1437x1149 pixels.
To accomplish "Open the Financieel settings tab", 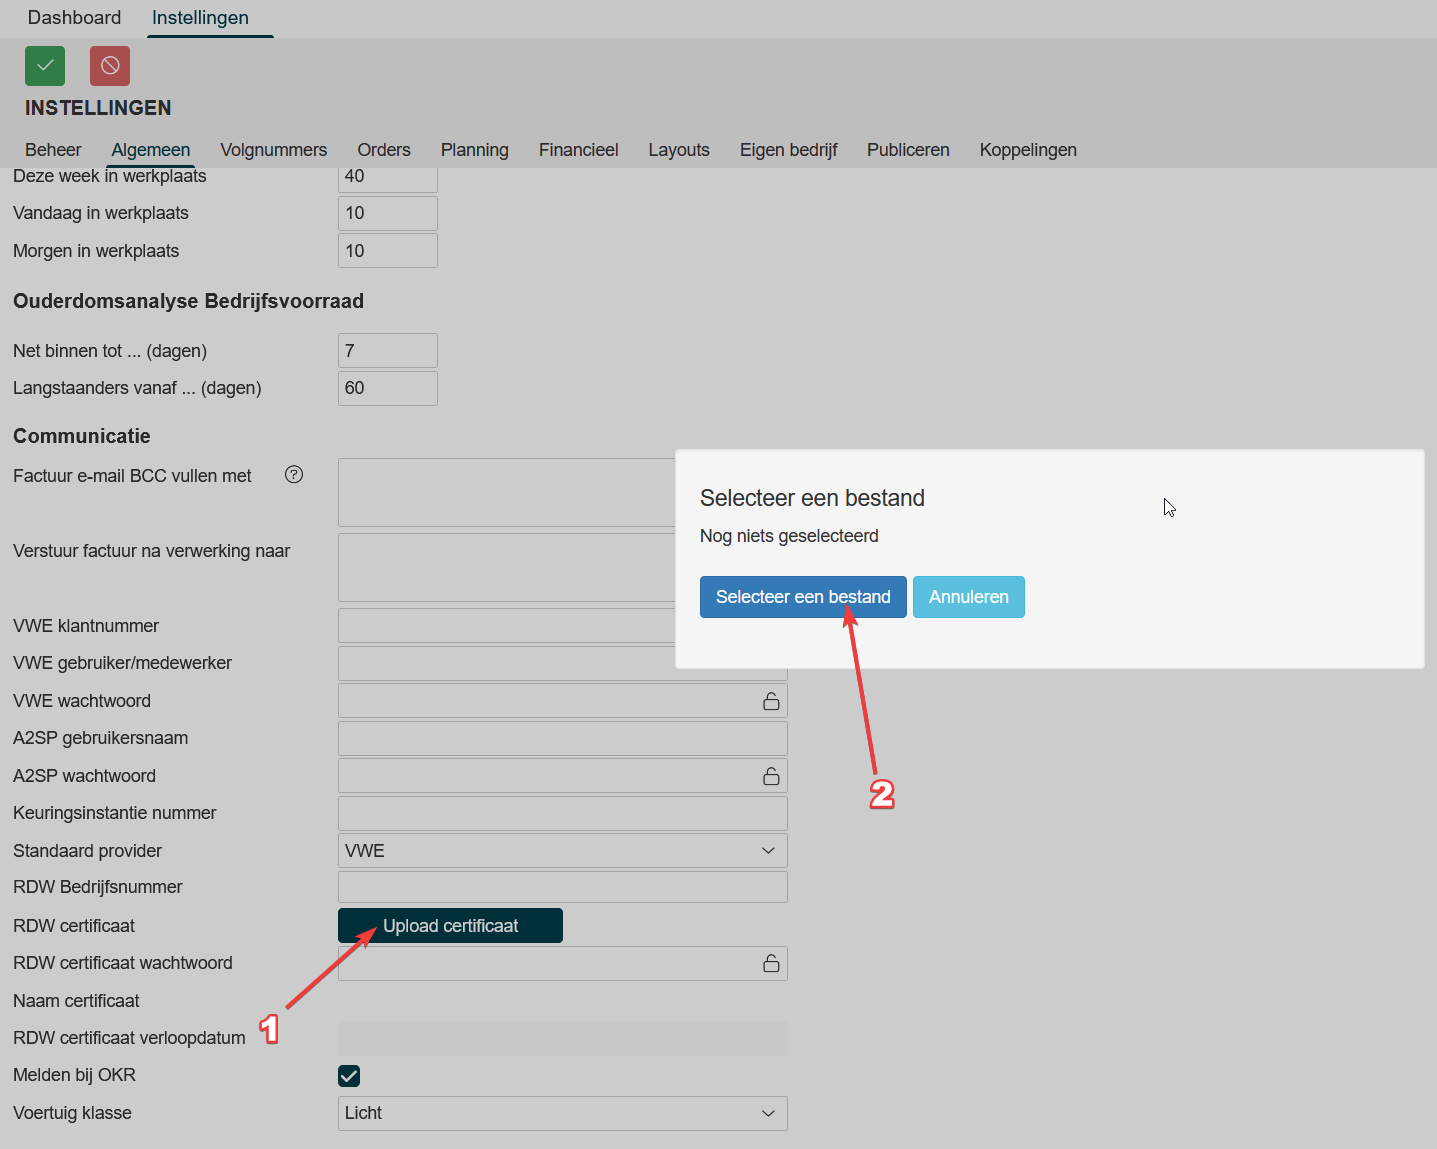I will 578,150.
